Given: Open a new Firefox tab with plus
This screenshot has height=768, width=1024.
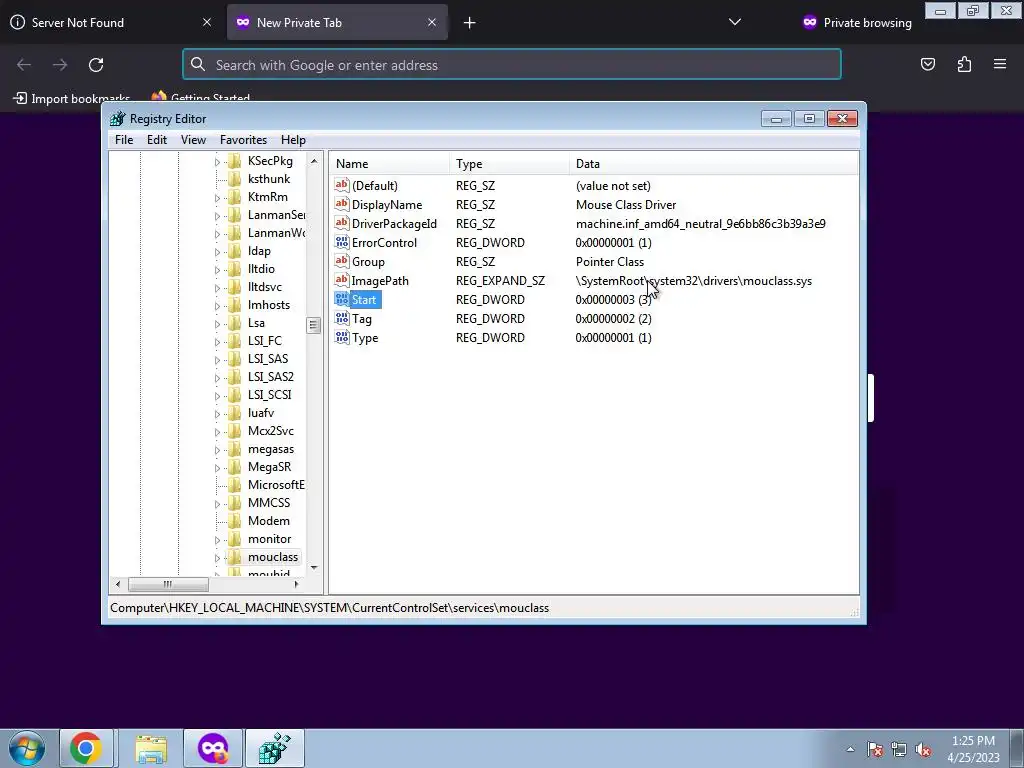Looking at the screenshot, I should [470, 23].
